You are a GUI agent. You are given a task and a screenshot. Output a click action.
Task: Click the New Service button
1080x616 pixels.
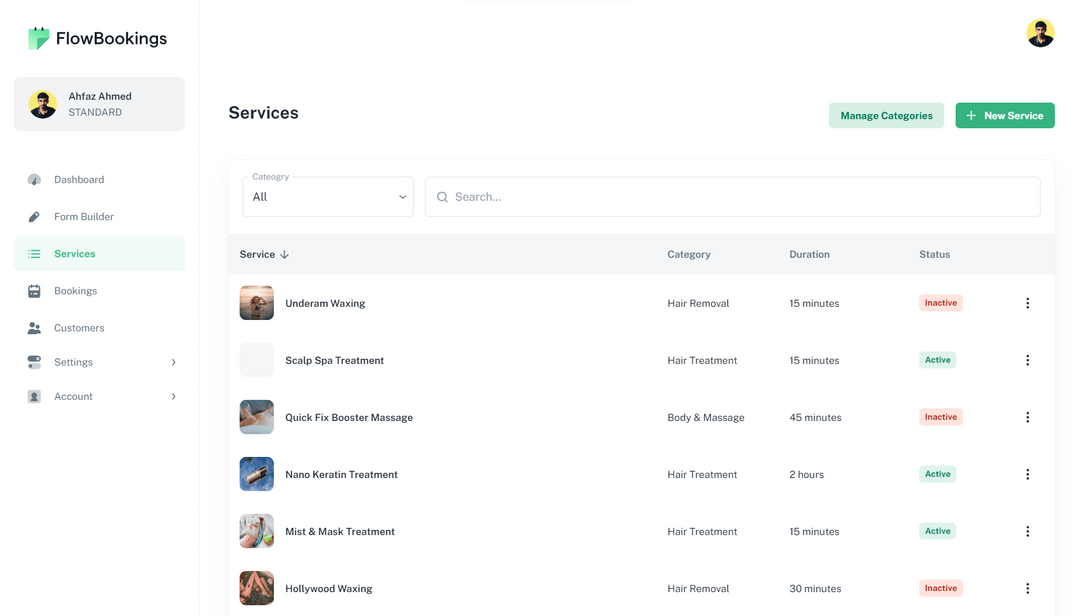point(1004,115)
